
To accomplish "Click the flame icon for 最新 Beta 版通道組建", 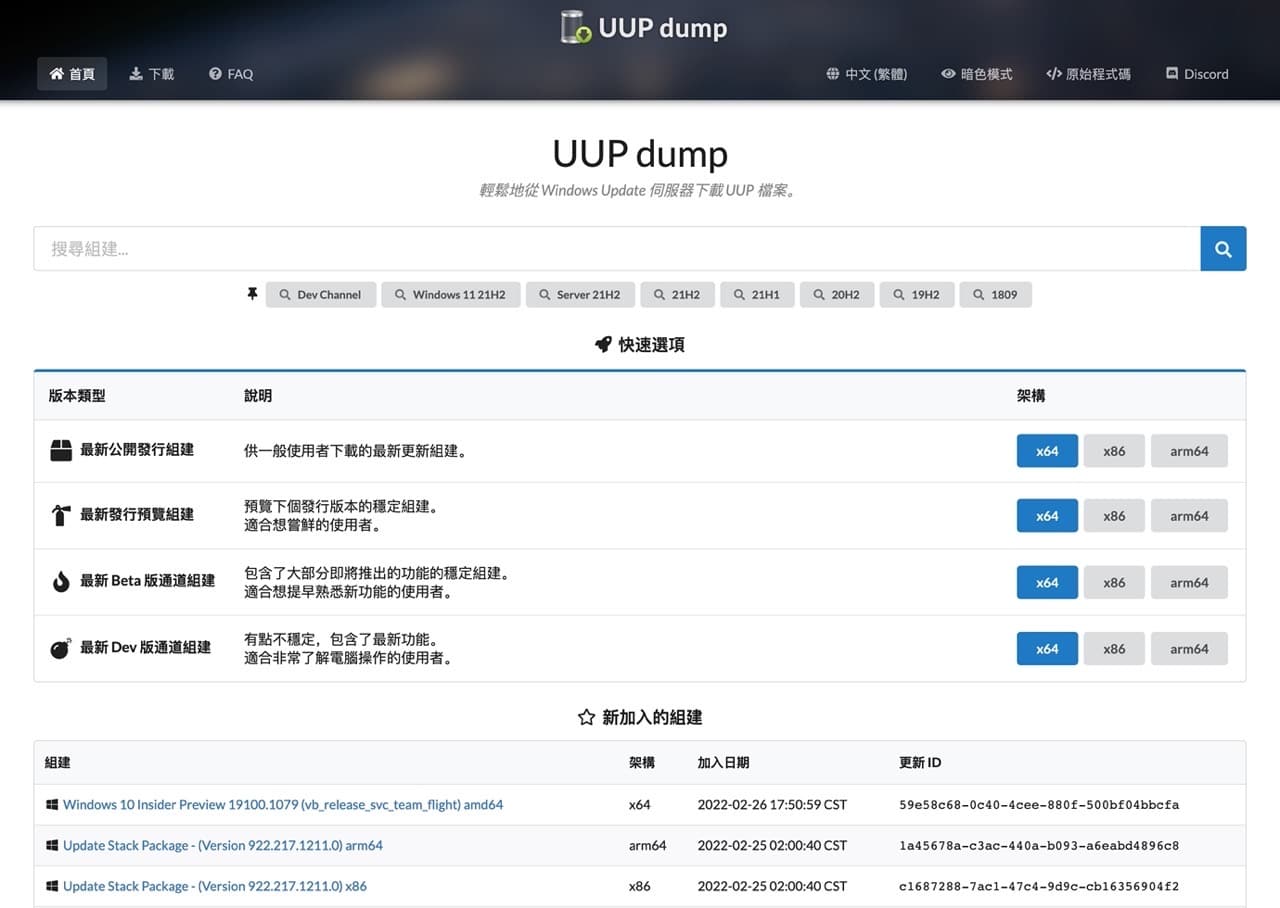I will tap(61, 582).
